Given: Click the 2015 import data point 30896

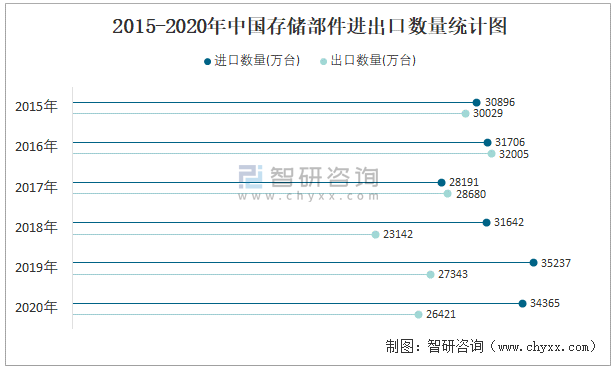Looking at the screenshot, I should 477,103.
